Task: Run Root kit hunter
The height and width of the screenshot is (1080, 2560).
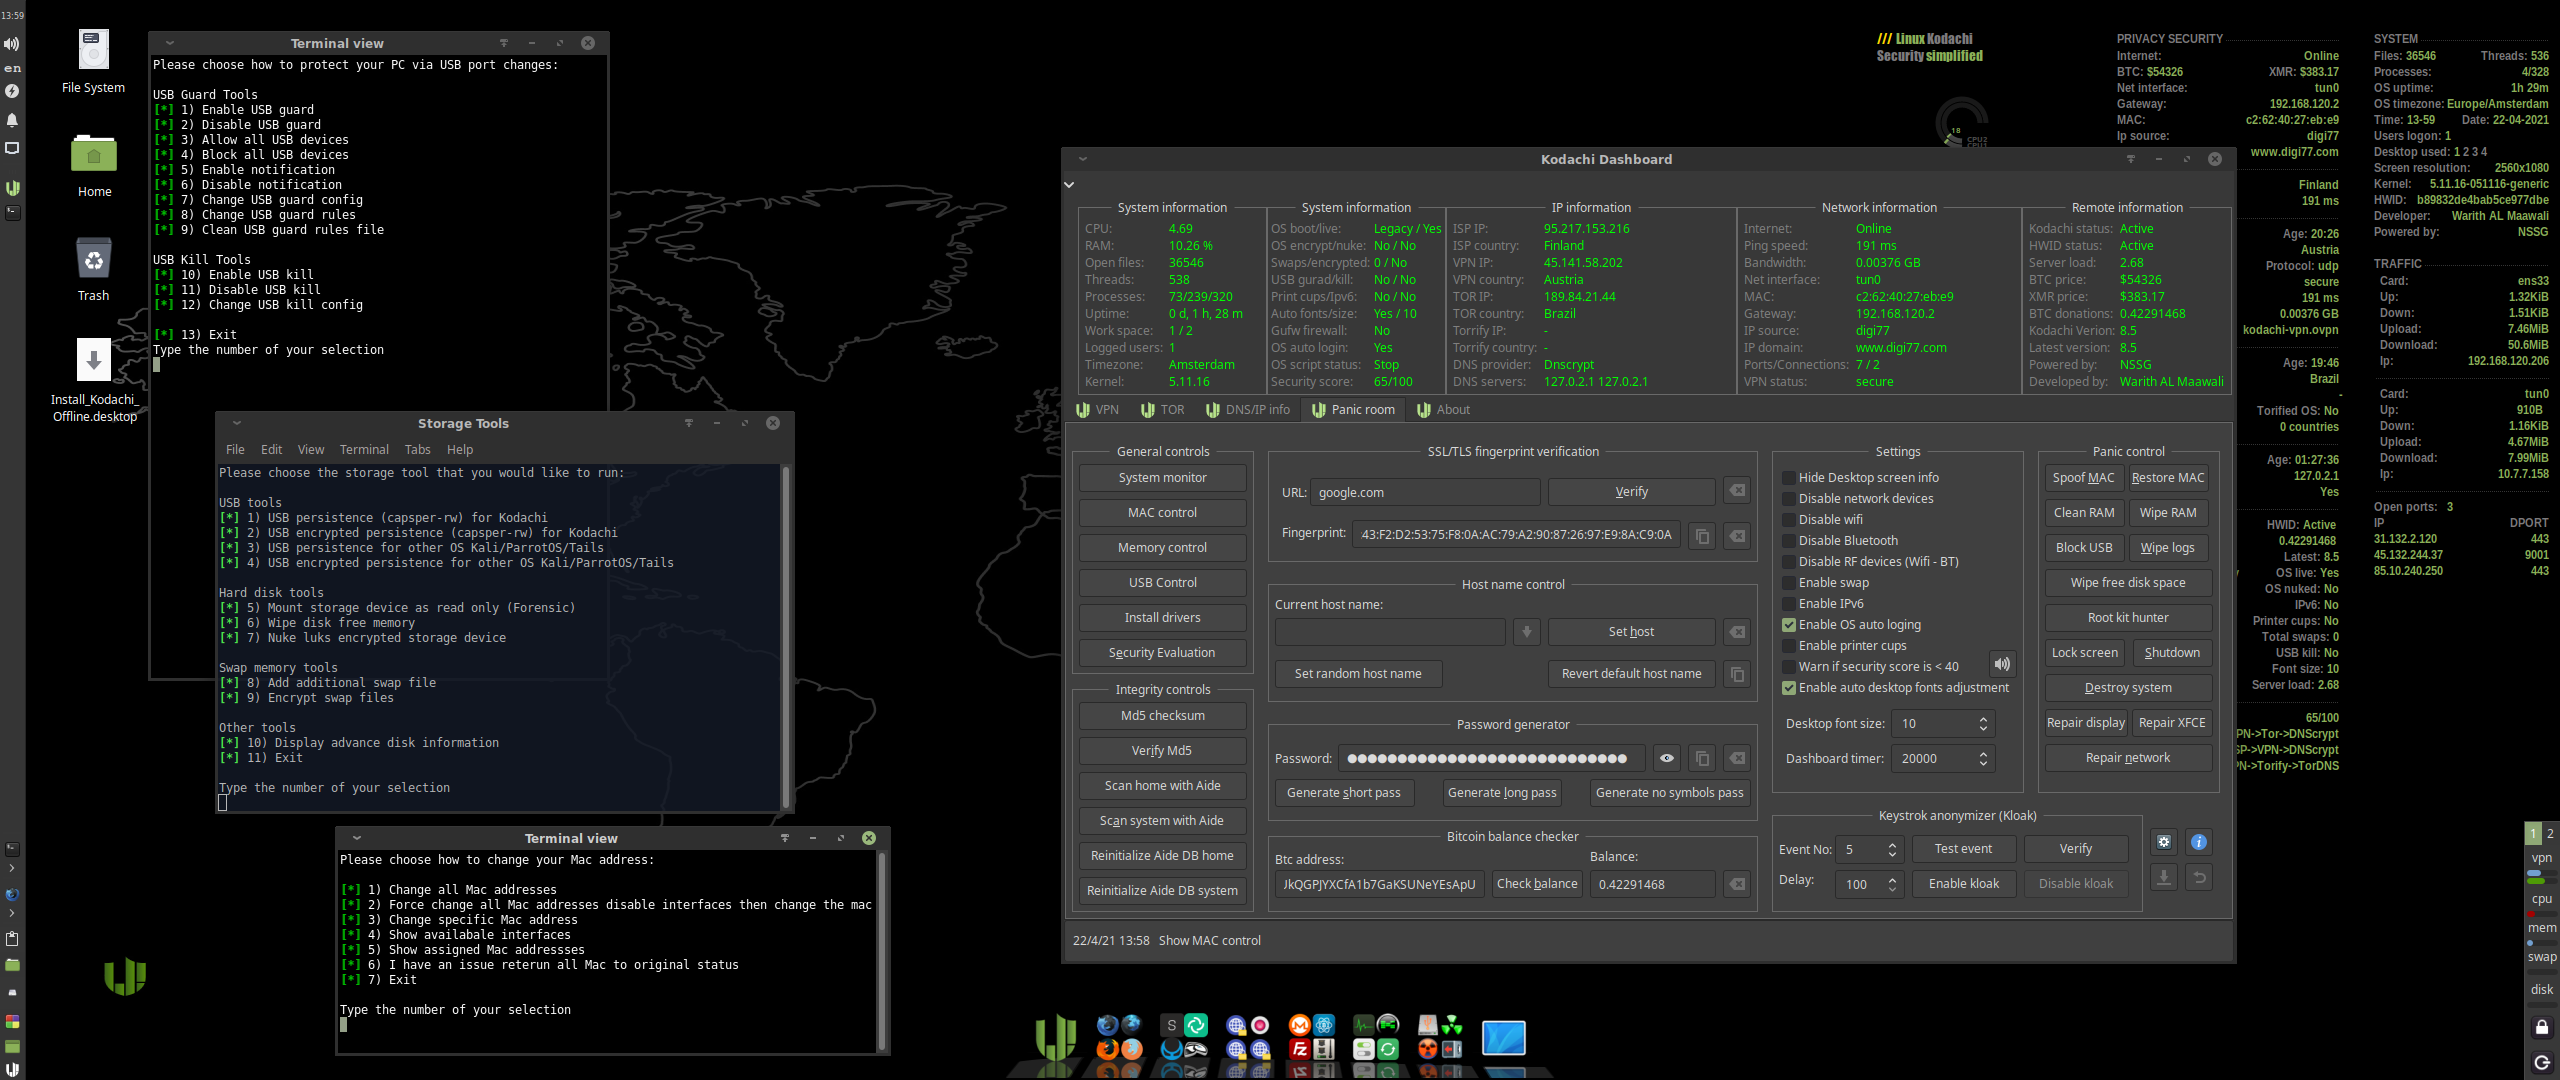Action: pos(2128,618)
